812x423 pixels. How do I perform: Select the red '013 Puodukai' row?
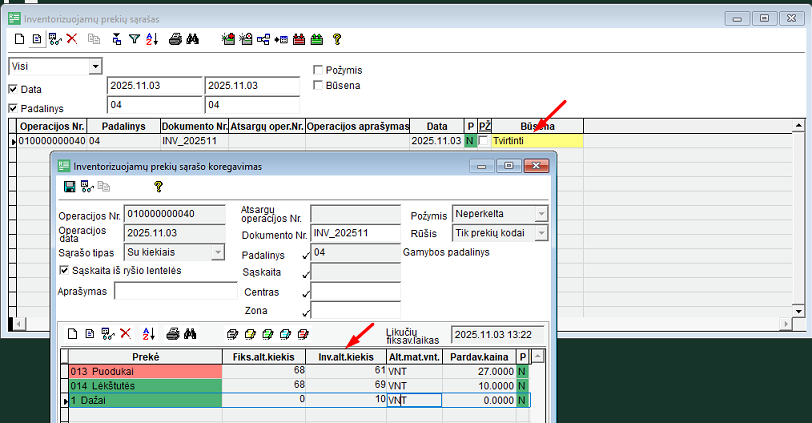click(144, 371)
